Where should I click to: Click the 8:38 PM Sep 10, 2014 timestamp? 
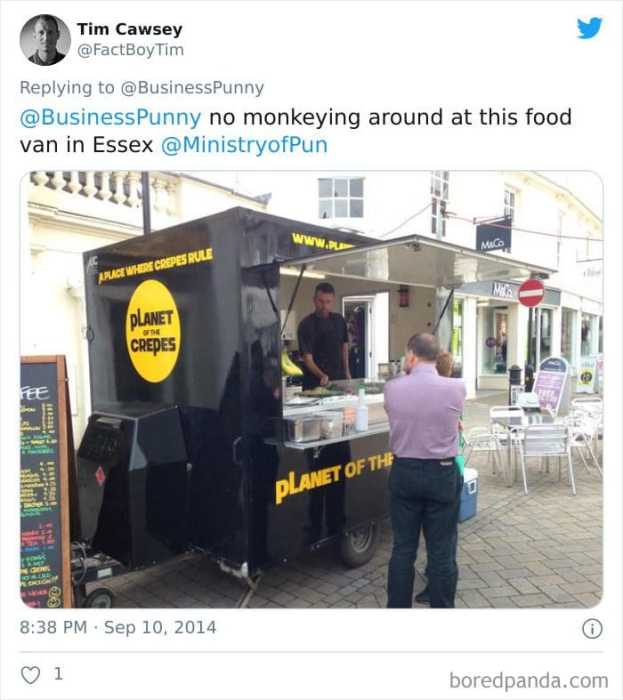(118, 627)
